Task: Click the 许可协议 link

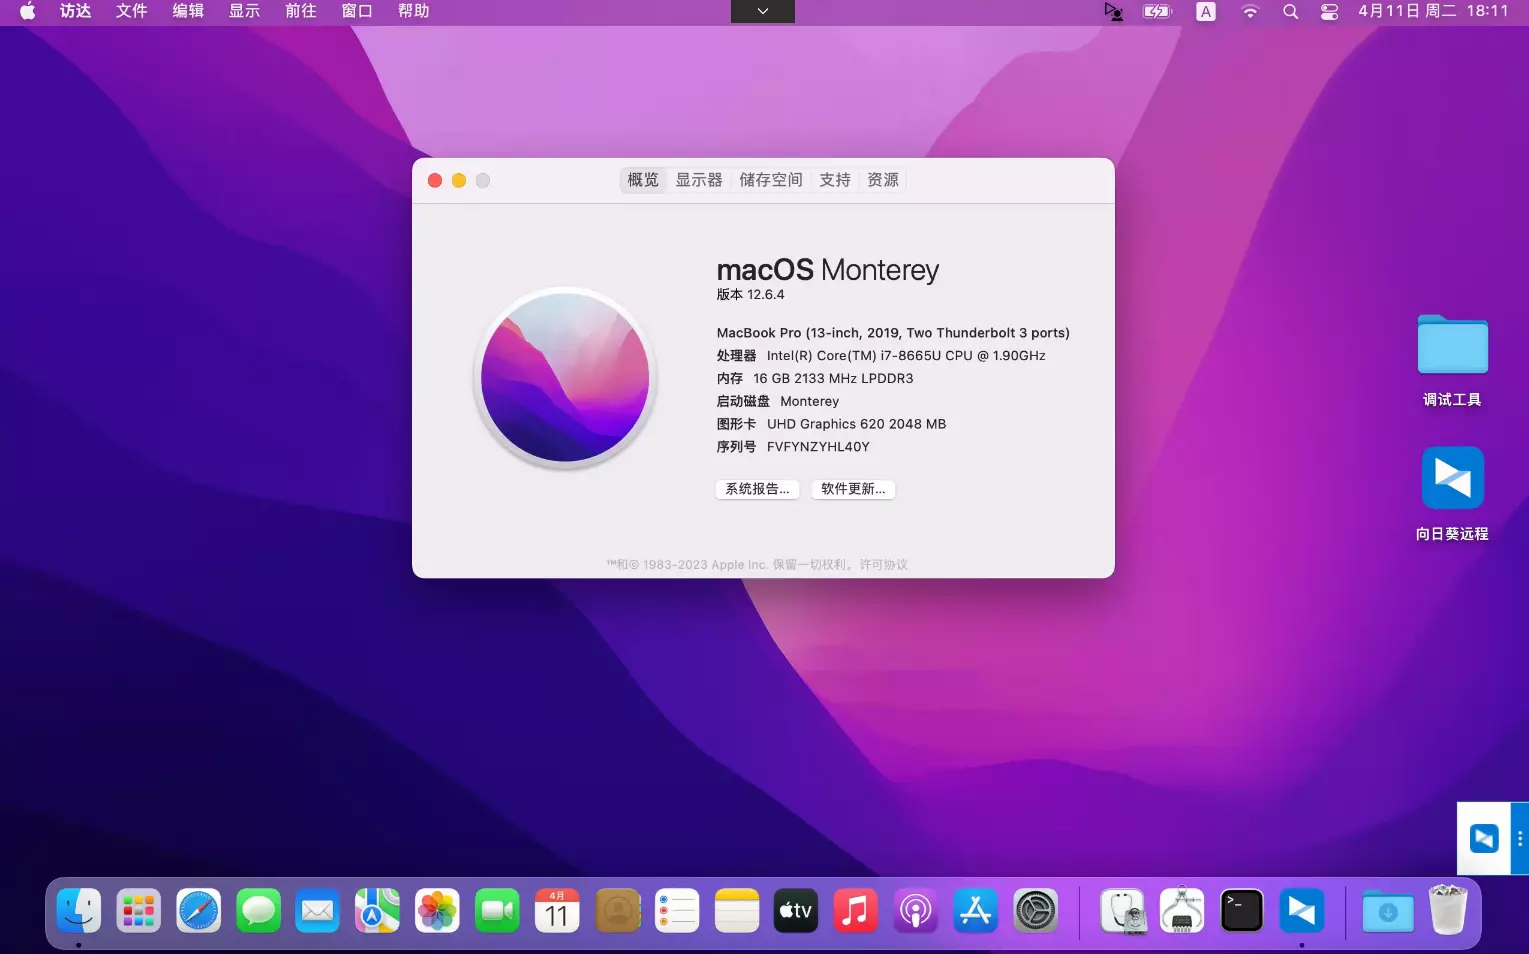Action: click(883, 565)
